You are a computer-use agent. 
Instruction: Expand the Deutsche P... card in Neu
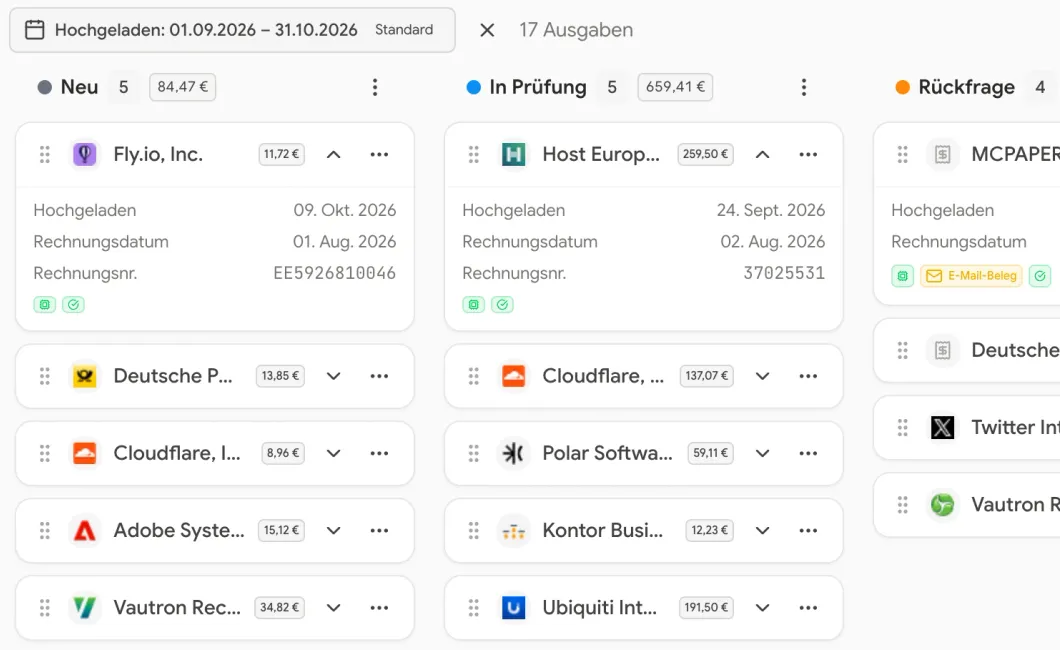point(333,376)
